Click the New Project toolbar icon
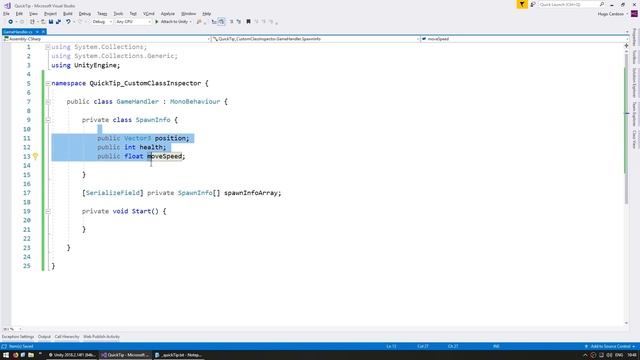Viewport: 640px width, 360px height. pyautogui.click(x=32, y=22)
